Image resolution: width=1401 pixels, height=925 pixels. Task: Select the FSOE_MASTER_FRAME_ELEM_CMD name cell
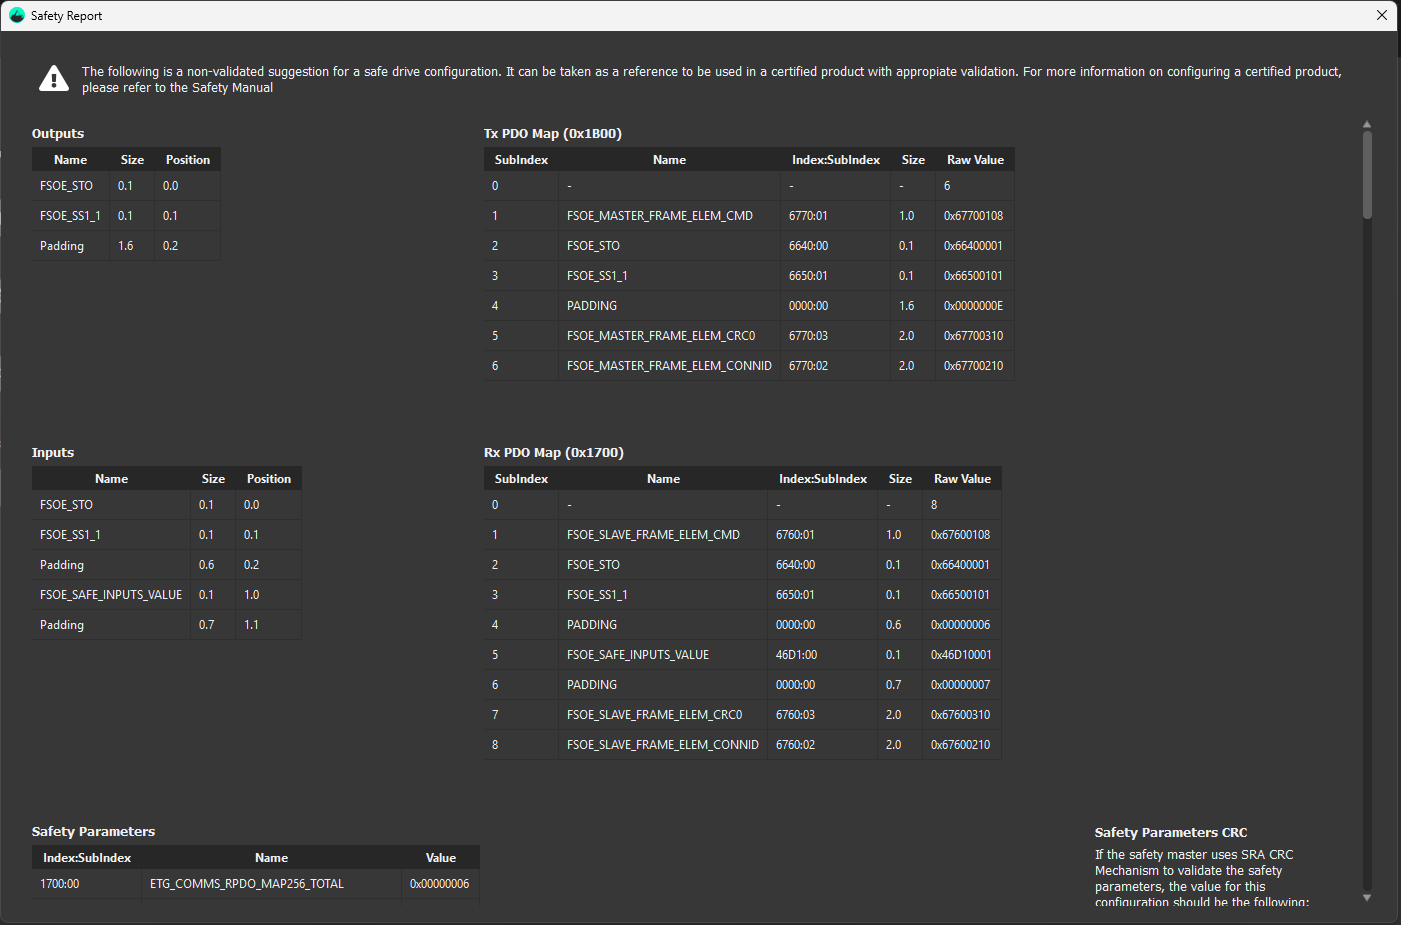tap(659, 216)
